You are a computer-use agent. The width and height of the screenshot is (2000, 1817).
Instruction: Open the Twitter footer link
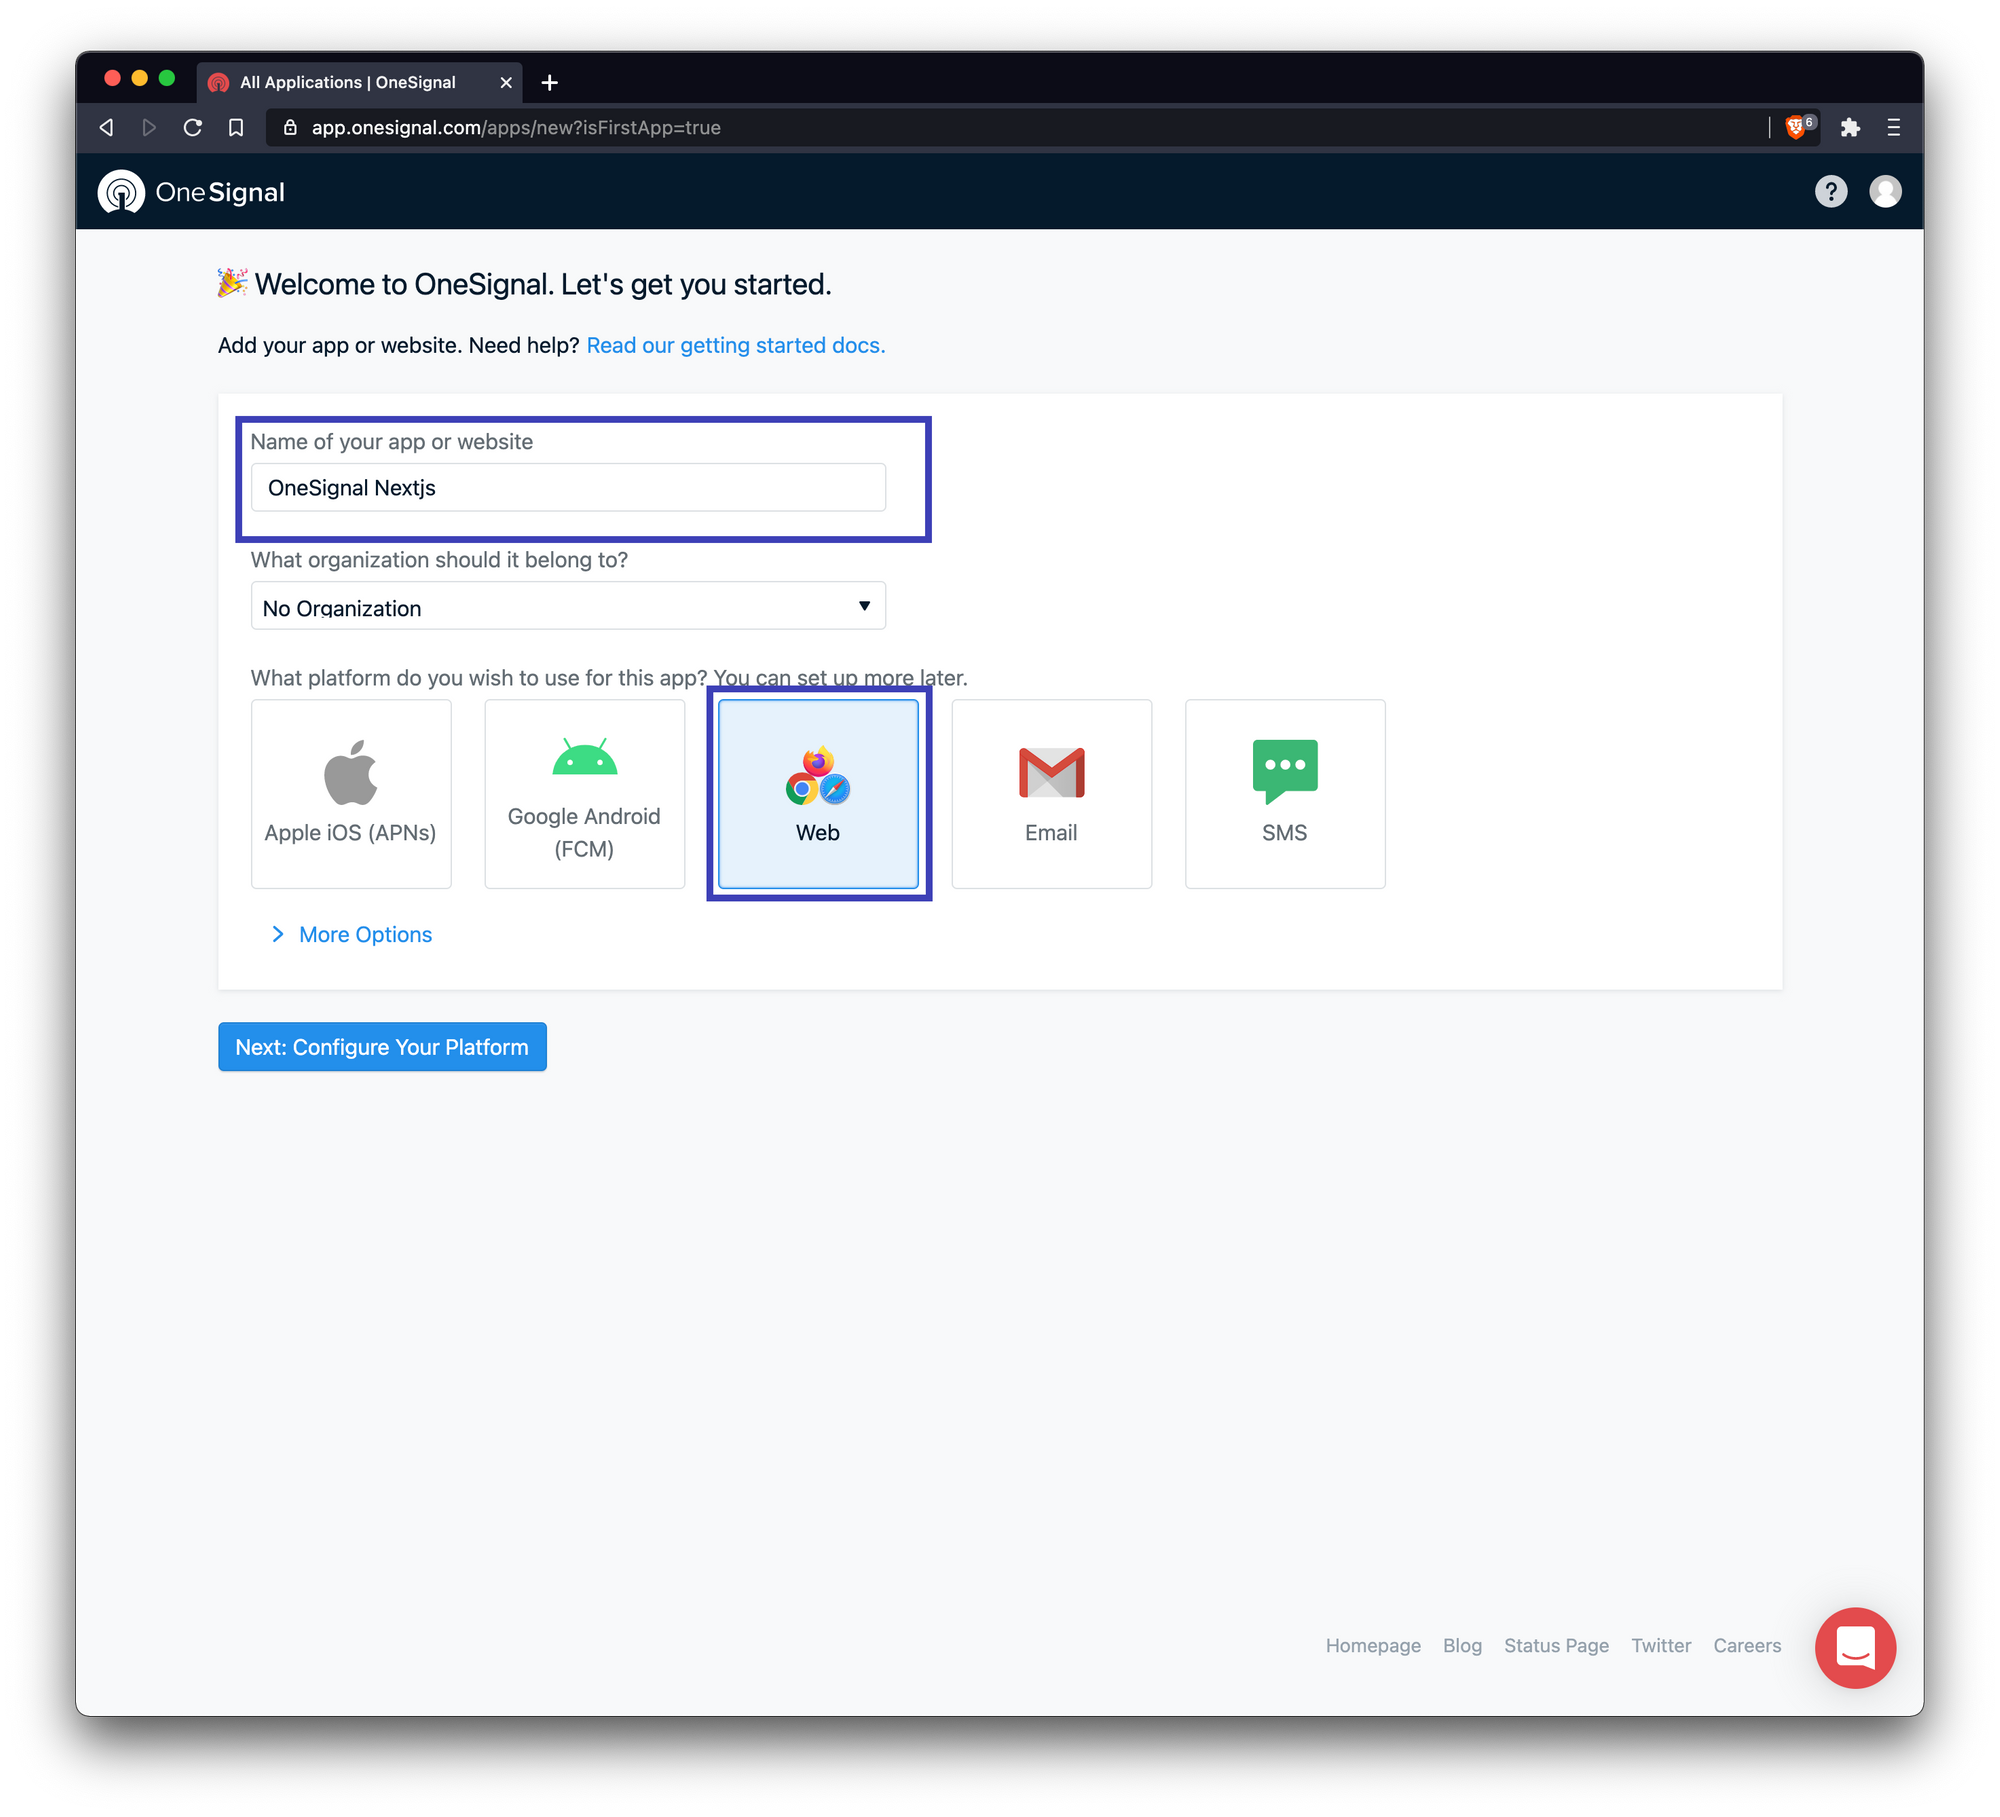[1661, 1645]
